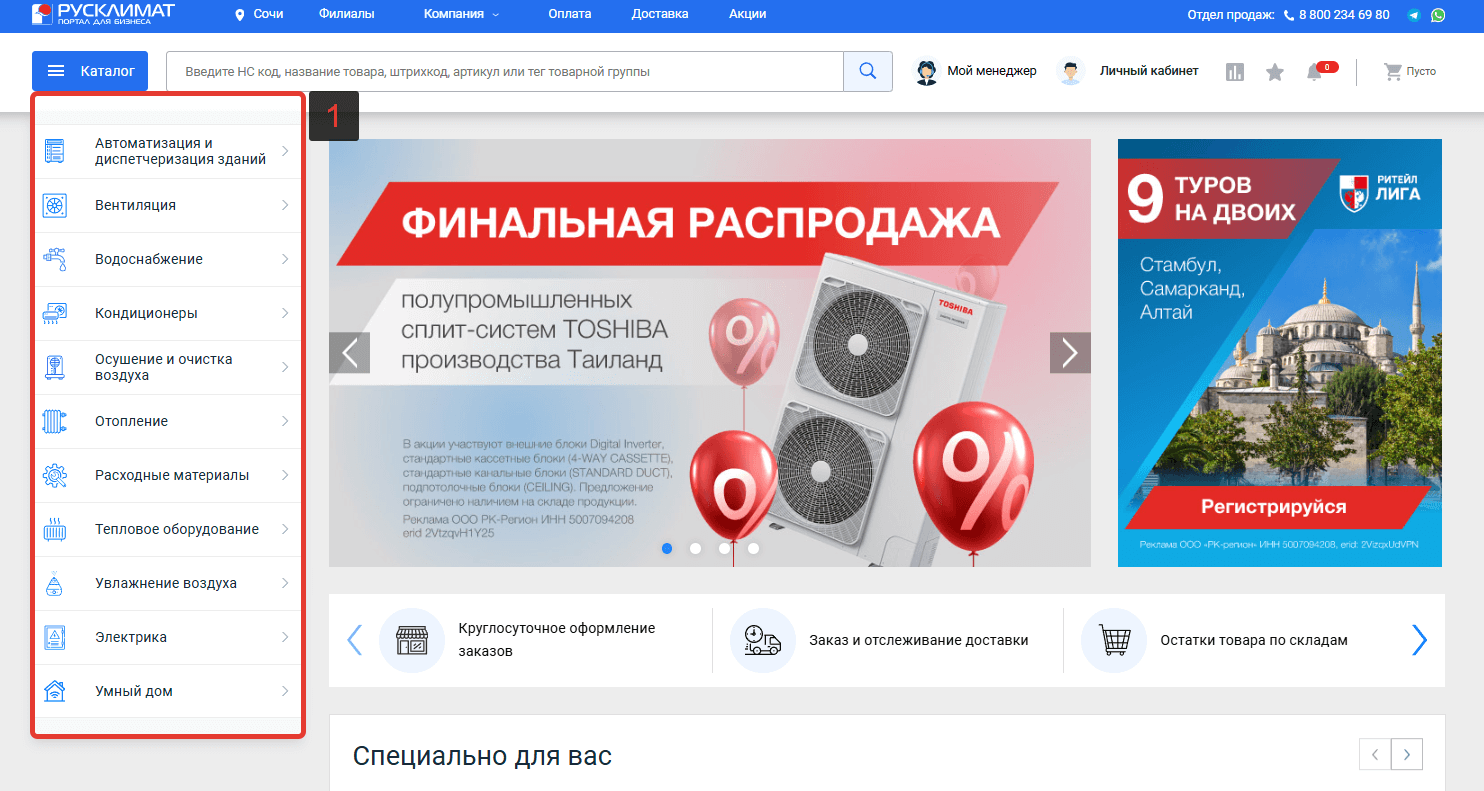Open the Мой менеджер avatar icon

927,72
